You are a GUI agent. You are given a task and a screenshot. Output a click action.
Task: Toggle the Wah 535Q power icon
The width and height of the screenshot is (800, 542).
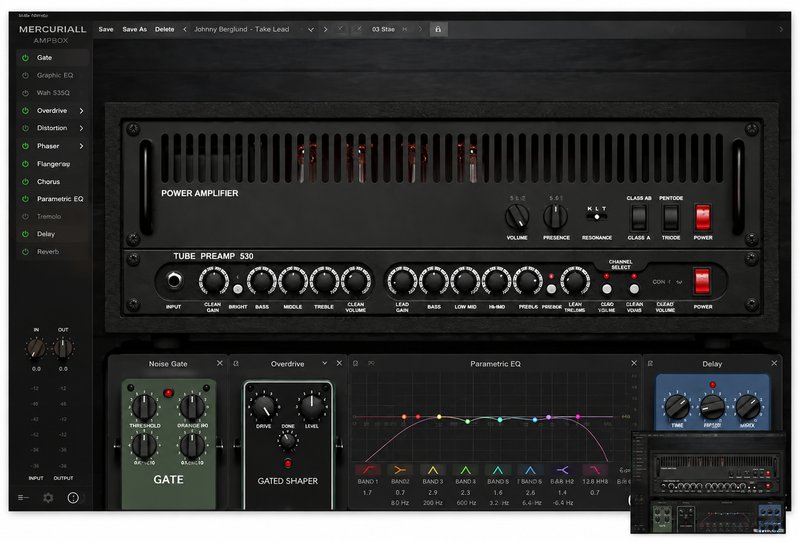tap(25, 93)
